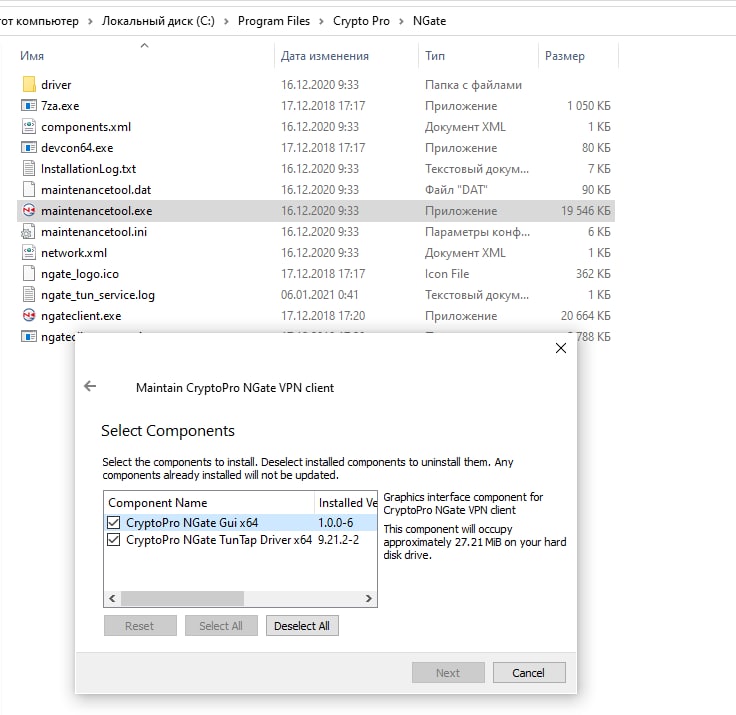Click the Reset button

point(140,626)
